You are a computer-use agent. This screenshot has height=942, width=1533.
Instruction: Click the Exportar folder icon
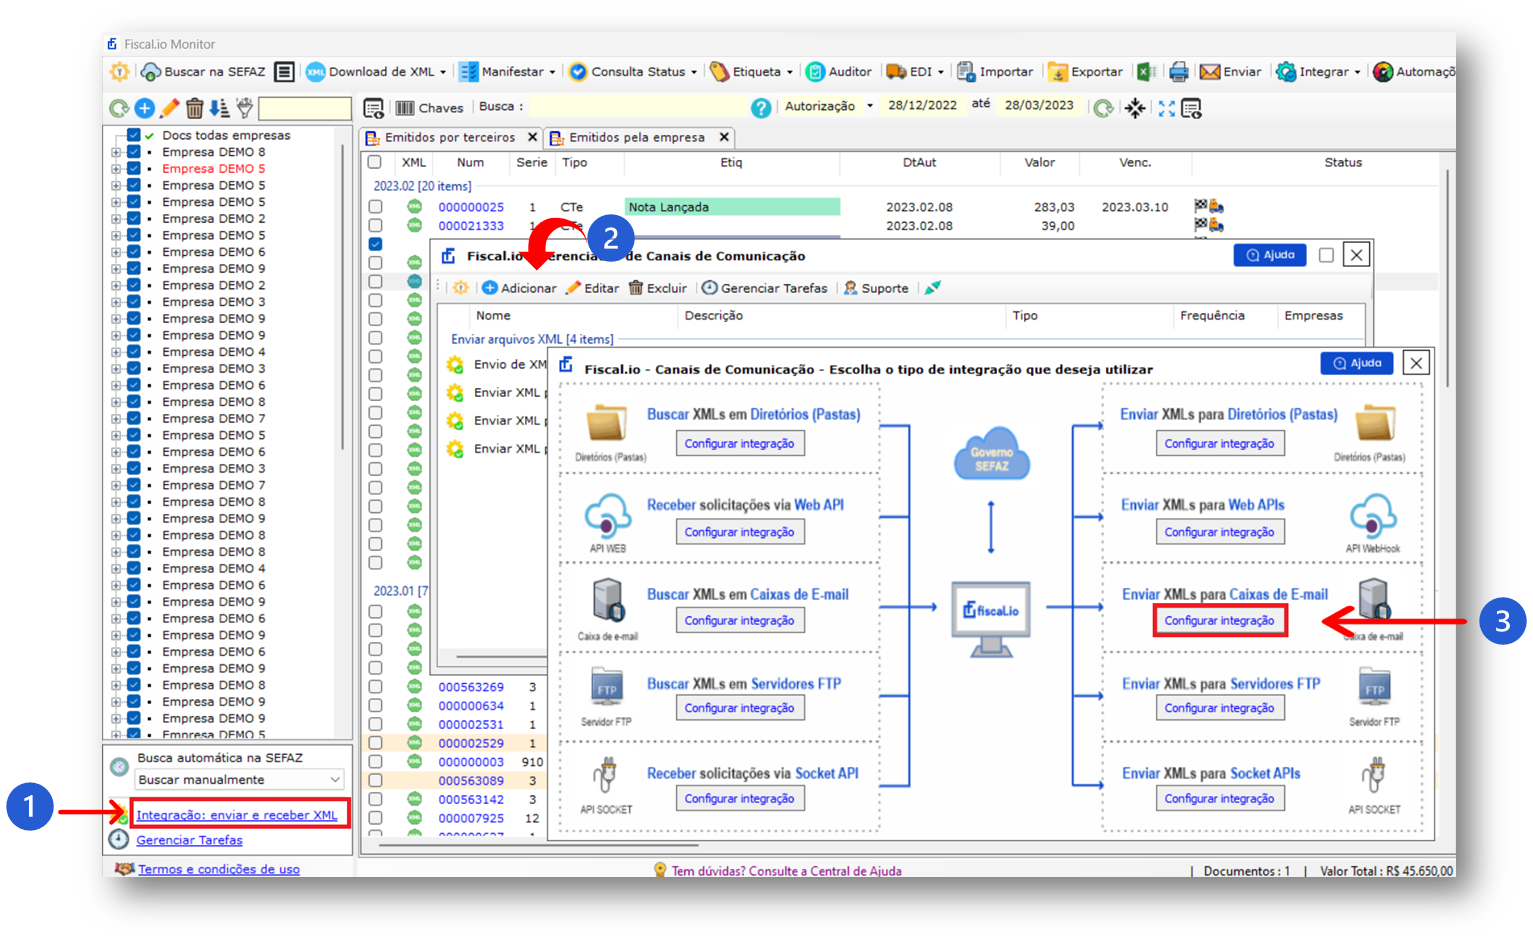click(1058, 72)
